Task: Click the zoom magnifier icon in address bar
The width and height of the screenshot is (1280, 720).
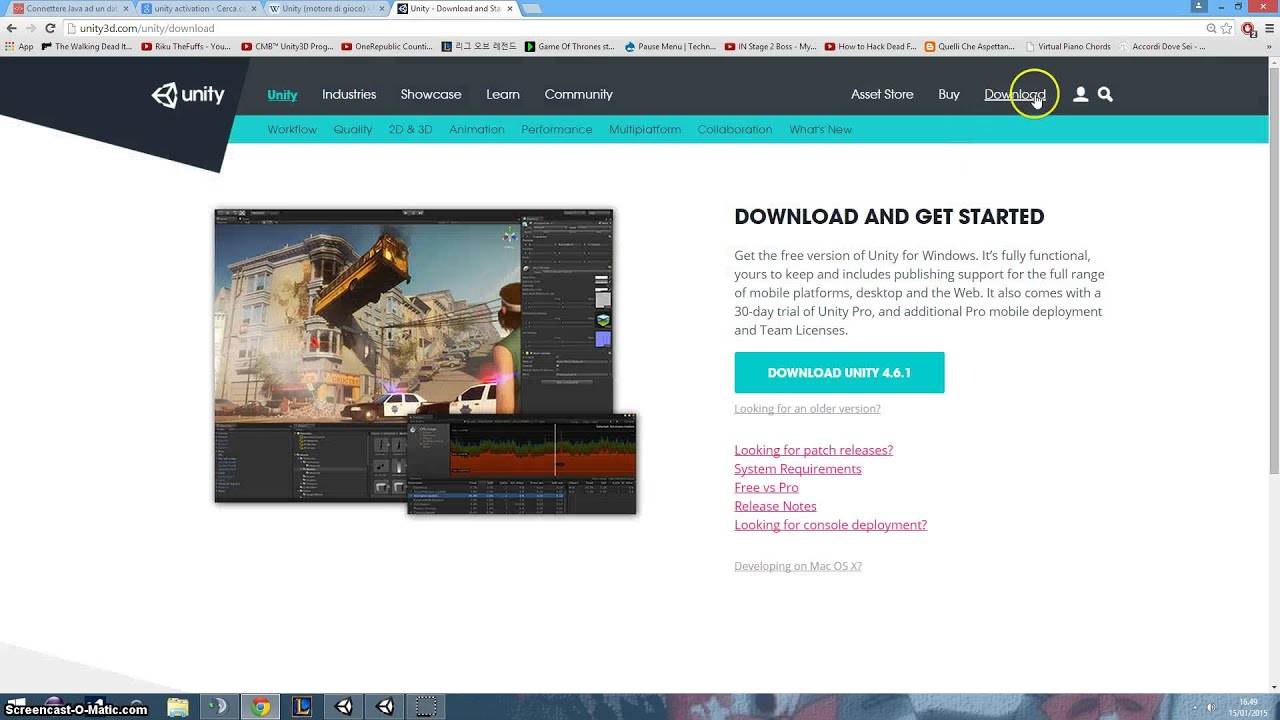Action: [1211, 28]
